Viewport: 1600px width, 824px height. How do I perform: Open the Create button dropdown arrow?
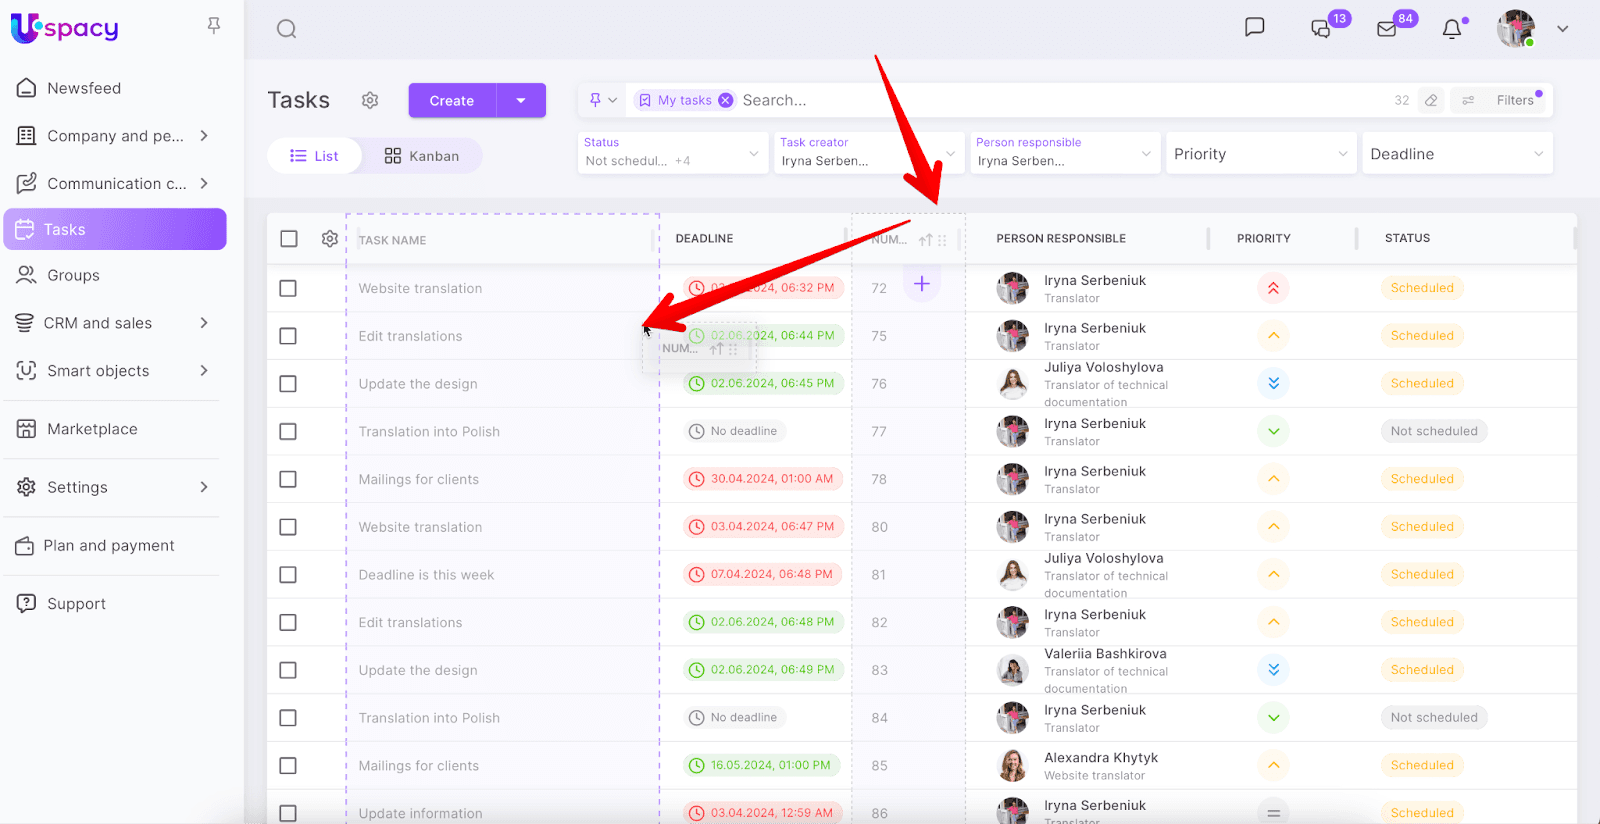tap(521, 100)
